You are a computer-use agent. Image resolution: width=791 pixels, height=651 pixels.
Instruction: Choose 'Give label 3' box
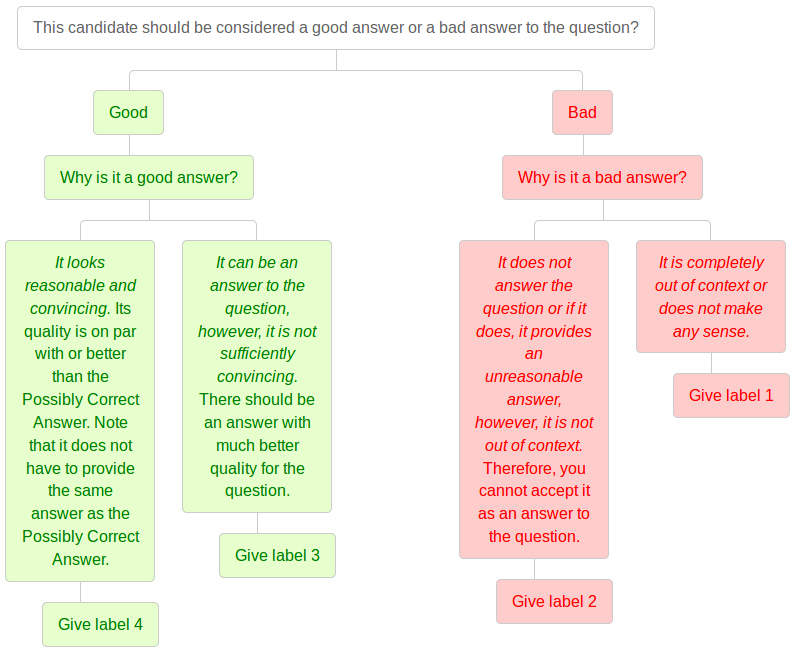pyautogui.click(x=277, y=556)
